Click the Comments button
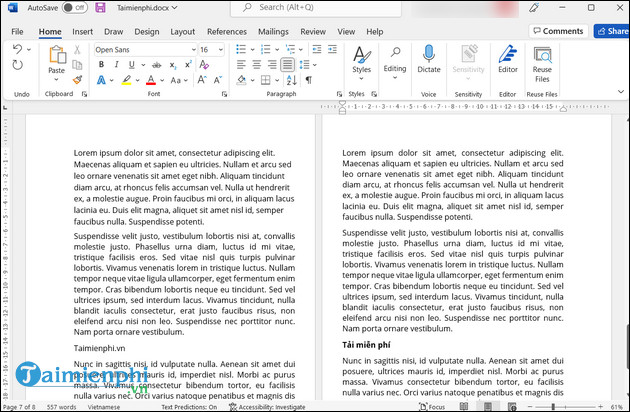 click(x=557, y=31)
